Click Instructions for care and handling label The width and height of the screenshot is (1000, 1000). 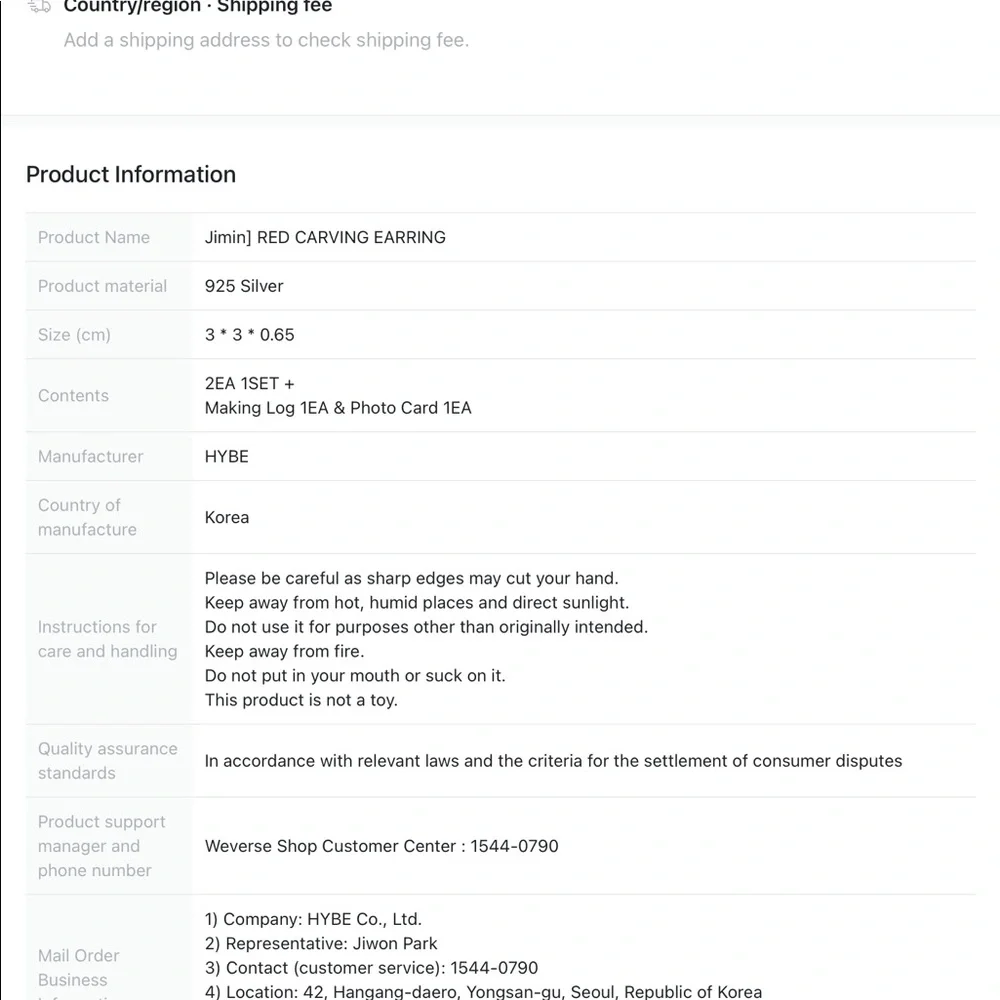pos(107,639)
